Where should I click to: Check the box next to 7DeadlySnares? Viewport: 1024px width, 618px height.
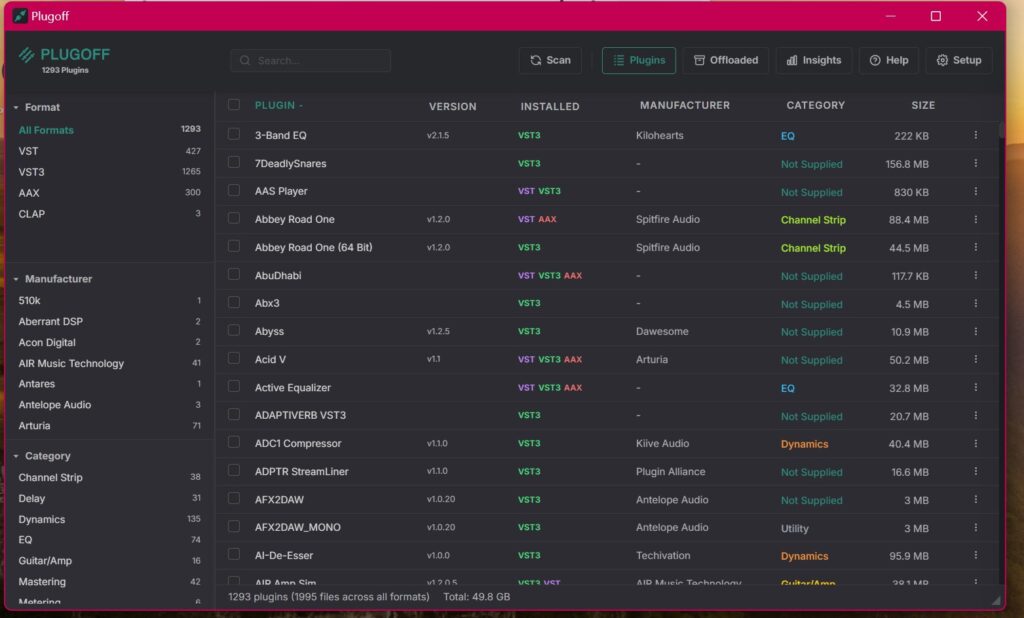point(234,163)
